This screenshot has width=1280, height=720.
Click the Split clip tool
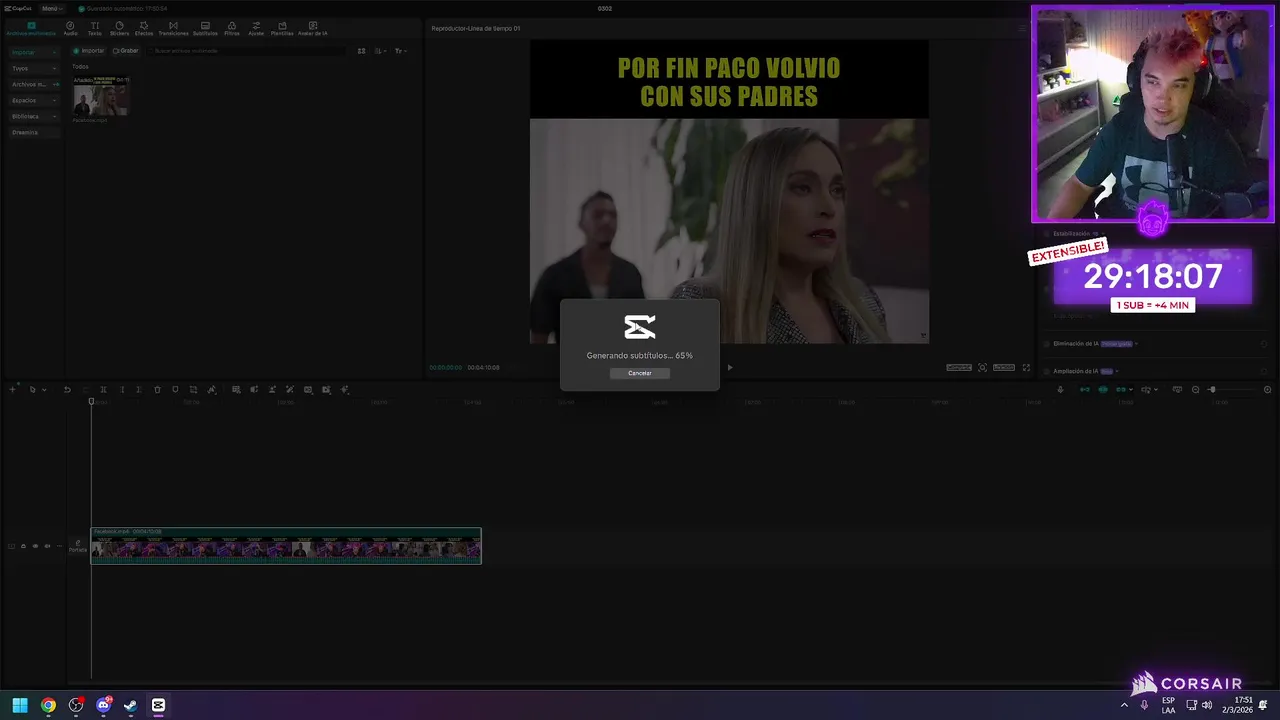[103, 389]
